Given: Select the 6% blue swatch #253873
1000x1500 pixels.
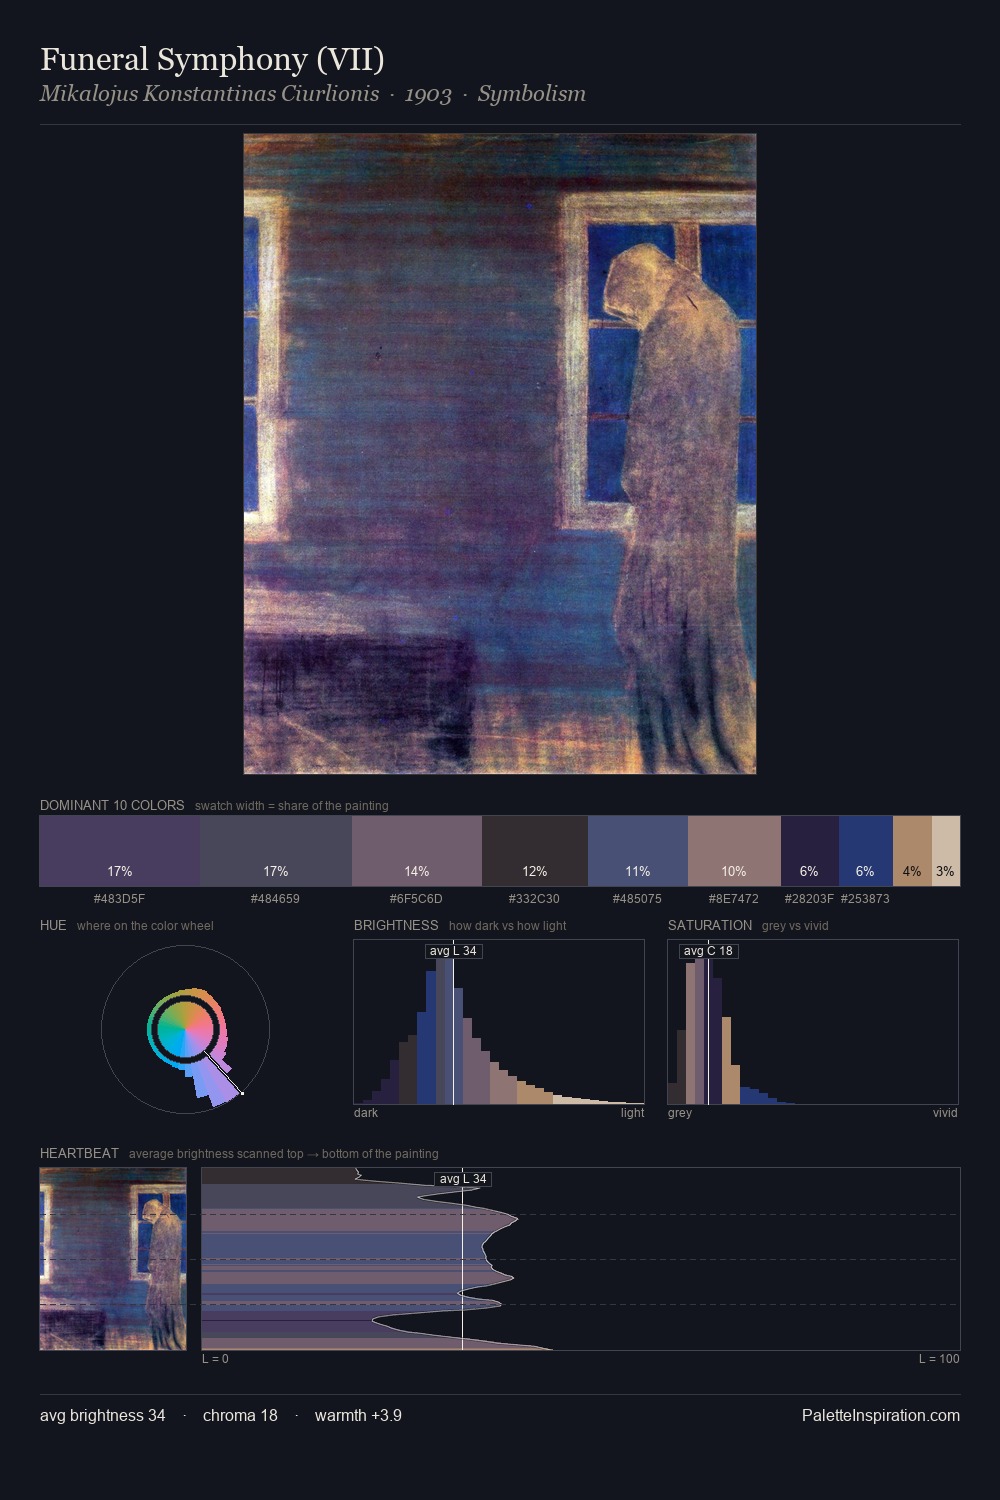Looking at the screenshot, I should click(866, 851).
